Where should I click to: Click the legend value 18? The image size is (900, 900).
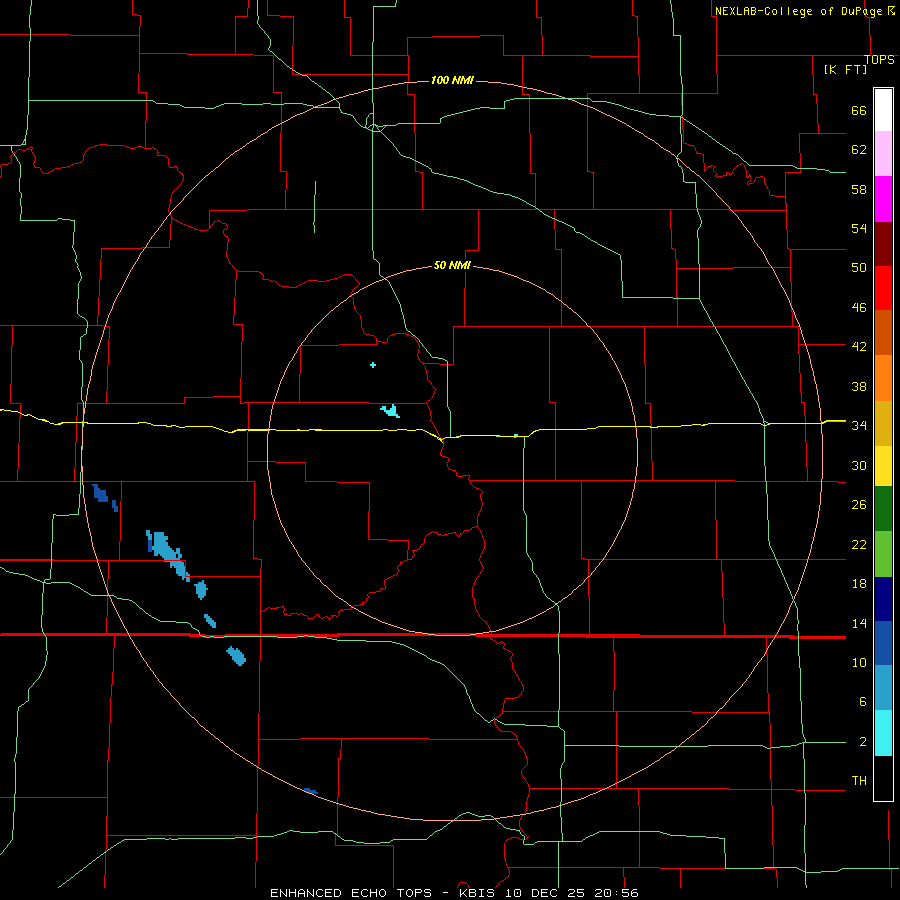[x=859, y=584]
